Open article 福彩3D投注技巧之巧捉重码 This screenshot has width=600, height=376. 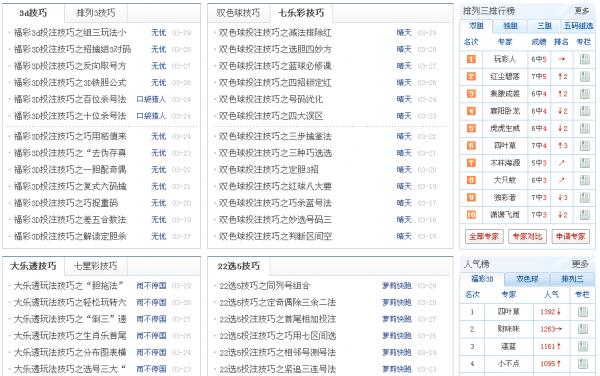[x=66, y=203]
